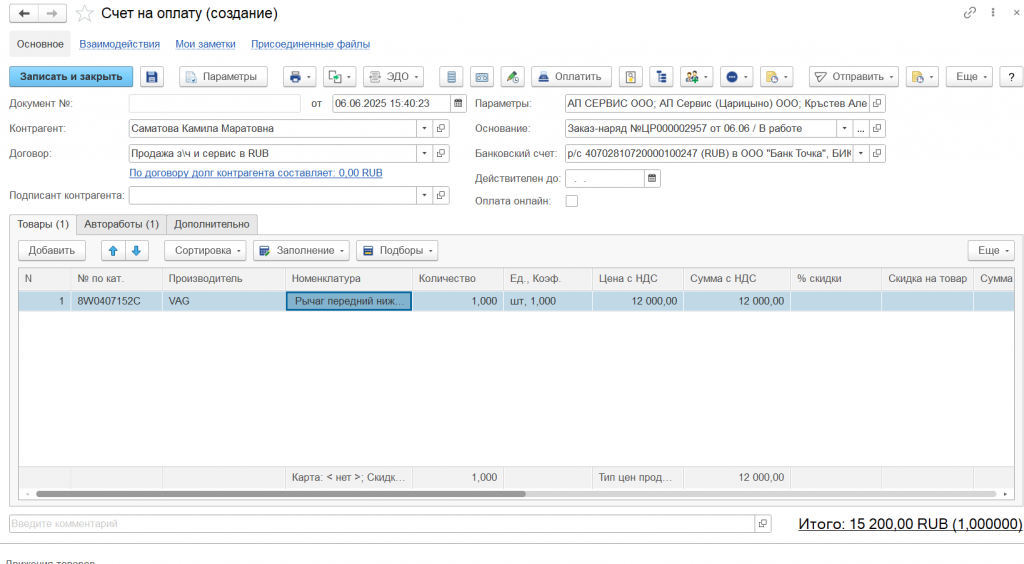Image resolution: width=1024 pixels, height=564 pixels.
Task: Move row down with blue arrow
Action: pyautogui.click(x=136, y=250)
